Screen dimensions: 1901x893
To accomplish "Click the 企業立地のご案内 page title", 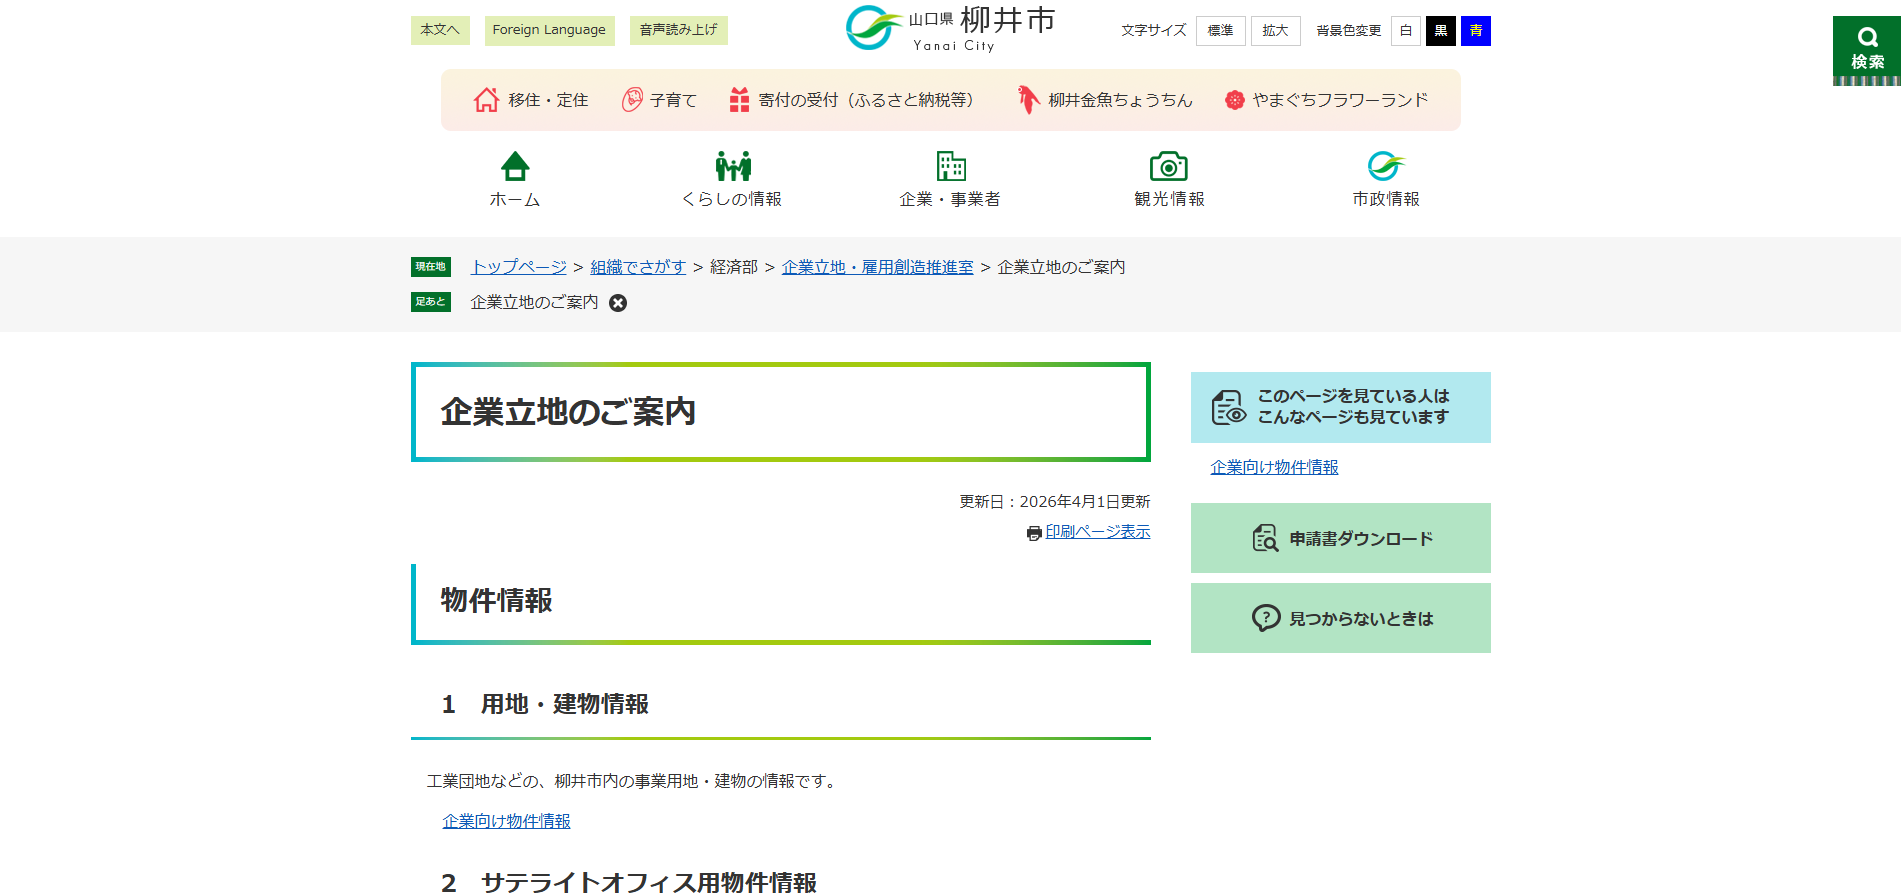I will click(568, 412).
